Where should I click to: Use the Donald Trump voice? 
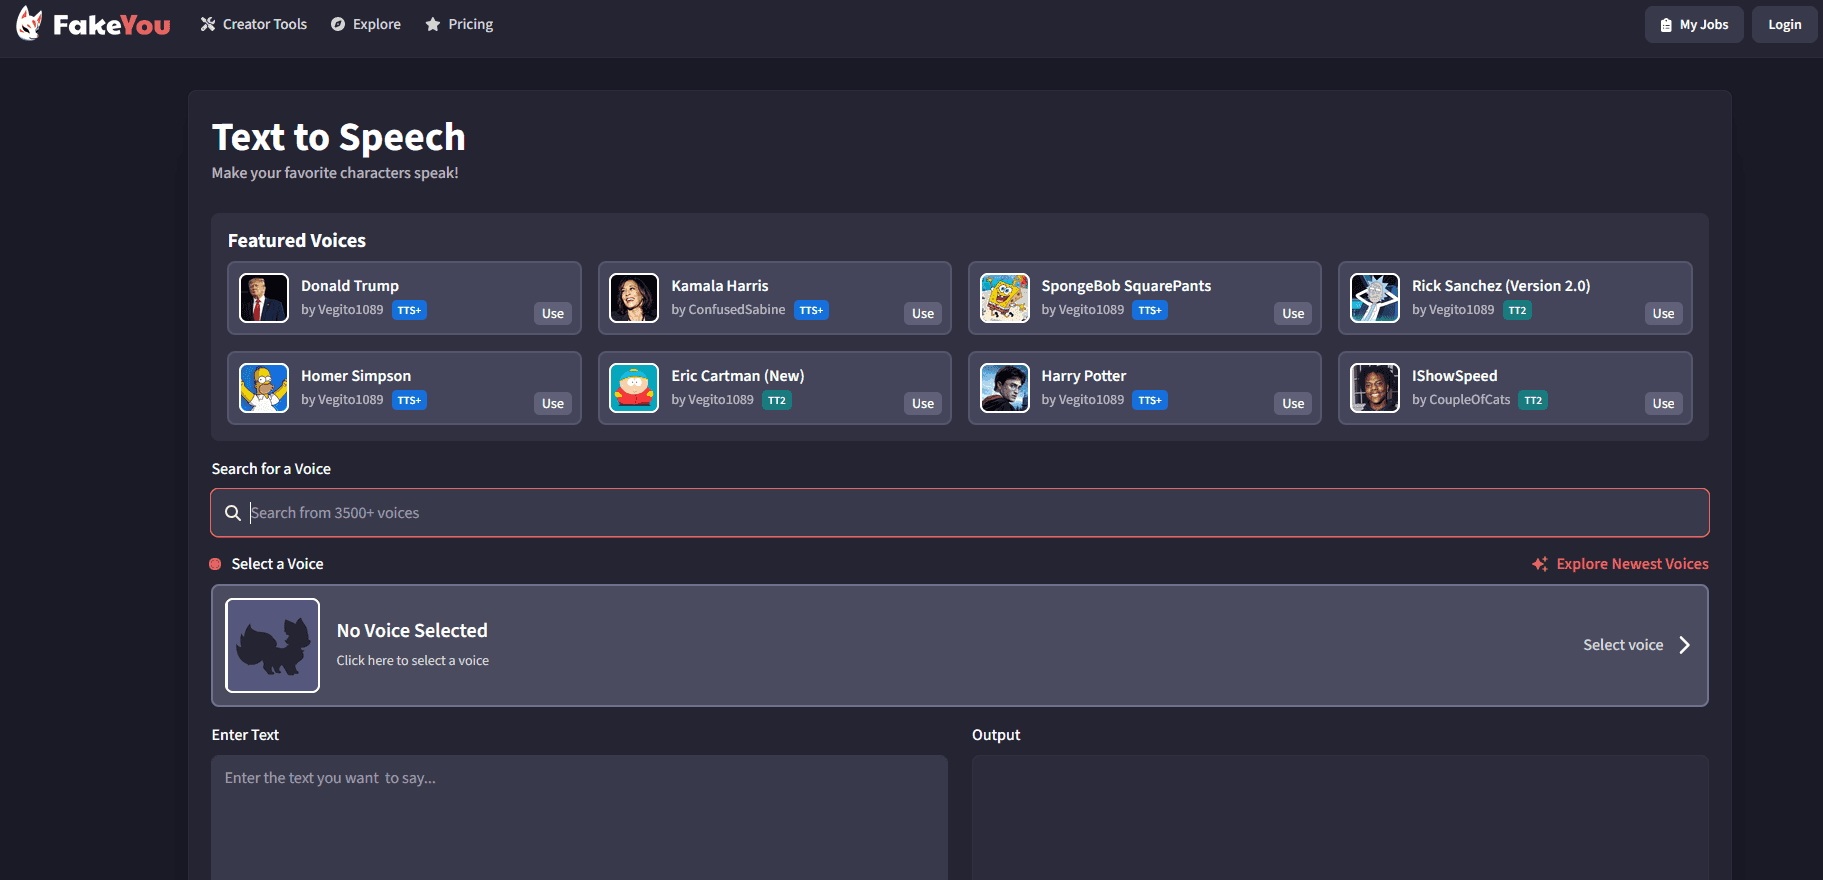553,313
